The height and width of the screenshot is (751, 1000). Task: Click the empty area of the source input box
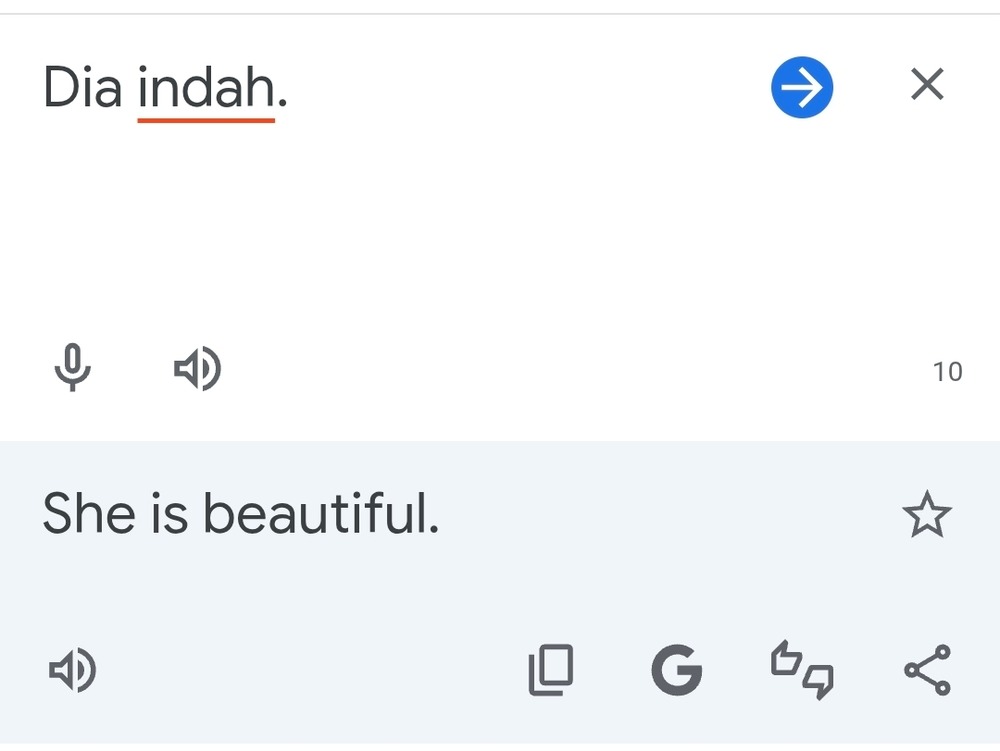pyautogui.click(x=450, y=230)
